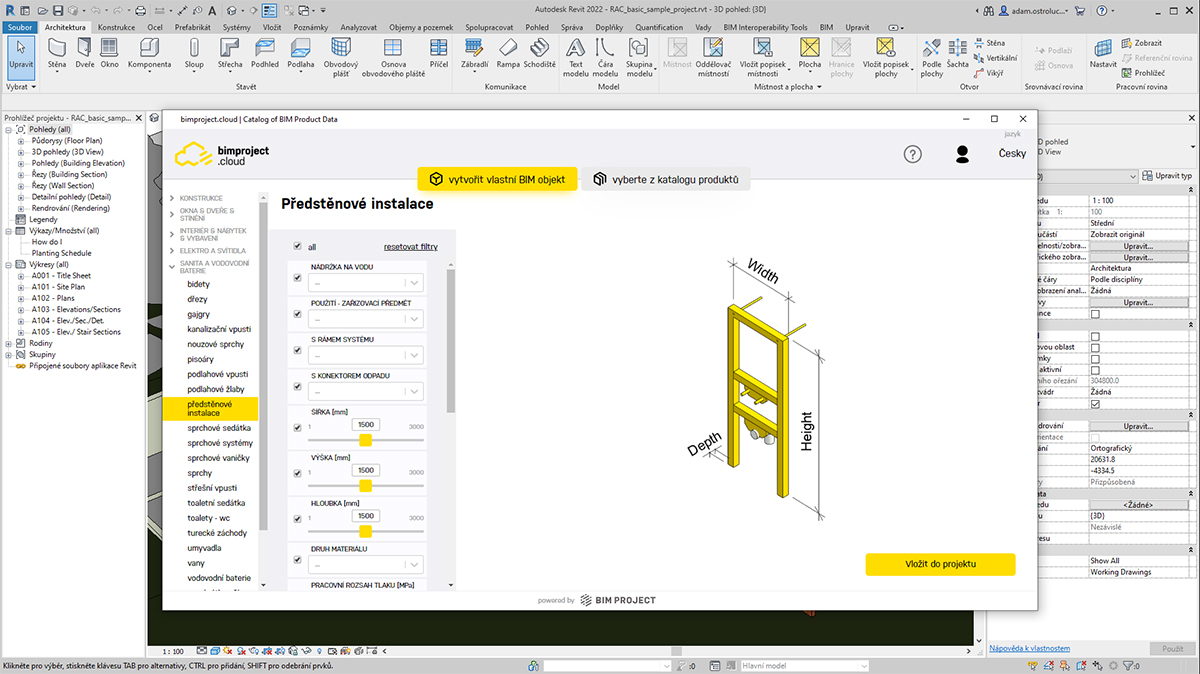Toggle the Druh materiálu filter checkbox

pyautogui.click(x=298, y=559)
